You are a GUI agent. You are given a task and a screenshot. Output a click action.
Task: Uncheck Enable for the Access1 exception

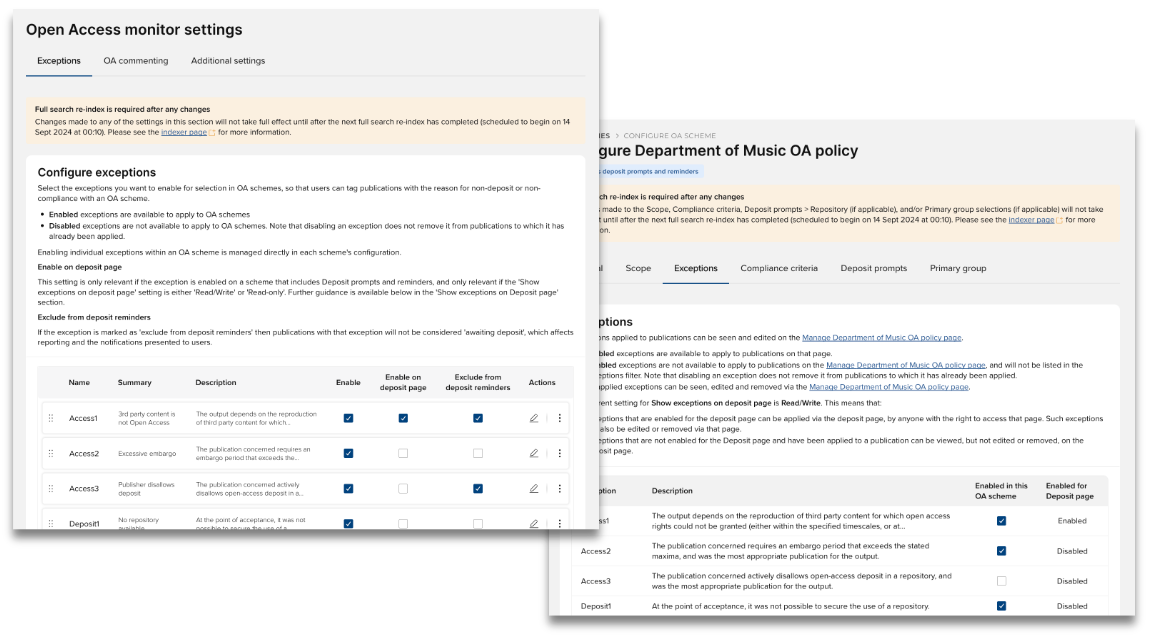pos(348,418)
